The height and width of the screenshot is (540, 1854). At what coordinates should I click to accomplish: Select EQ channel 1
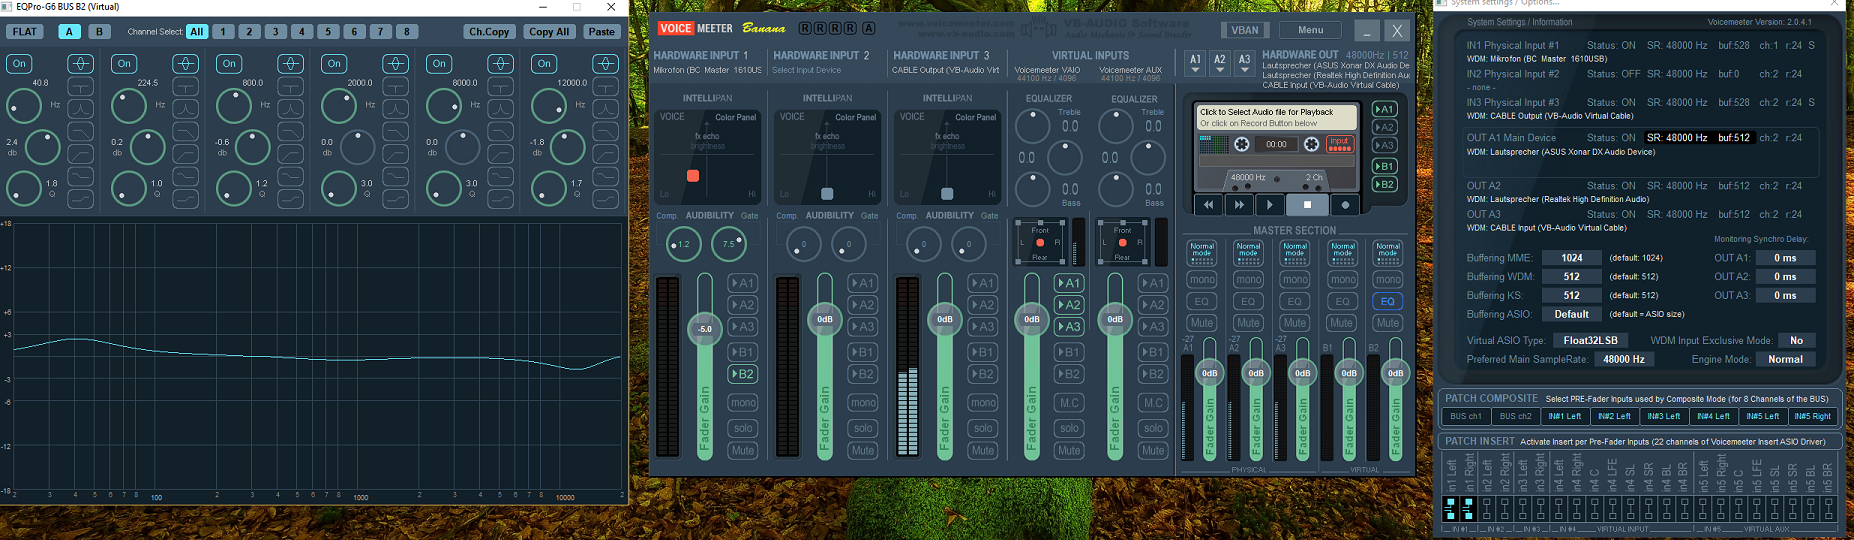point(223,32)
